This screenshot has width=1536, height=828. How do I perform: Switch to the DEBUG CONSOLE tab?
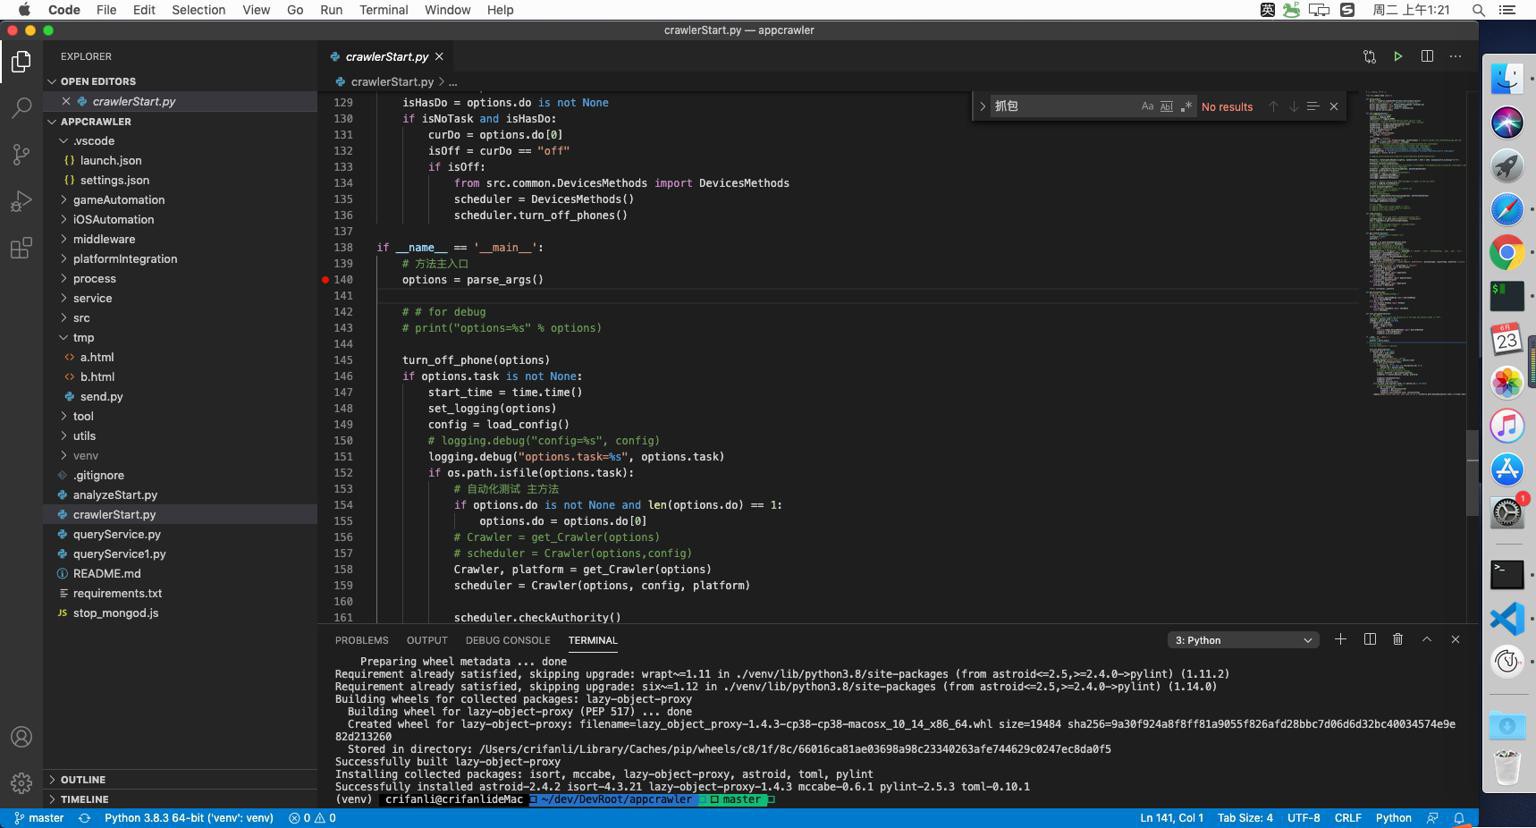(x=507, y=640)
